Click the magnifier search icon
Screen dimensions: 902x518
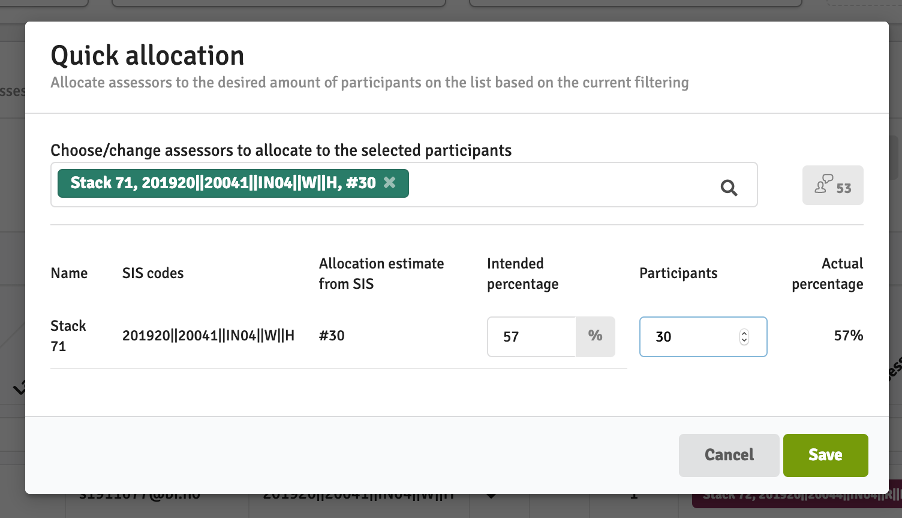click(x=729, y=187)
